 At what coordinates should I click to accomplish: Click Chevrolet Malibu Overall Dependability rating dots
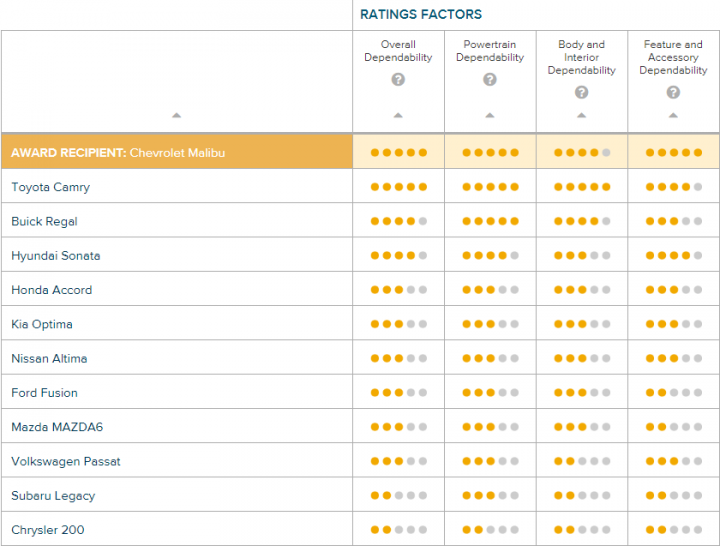pos(399,152)
